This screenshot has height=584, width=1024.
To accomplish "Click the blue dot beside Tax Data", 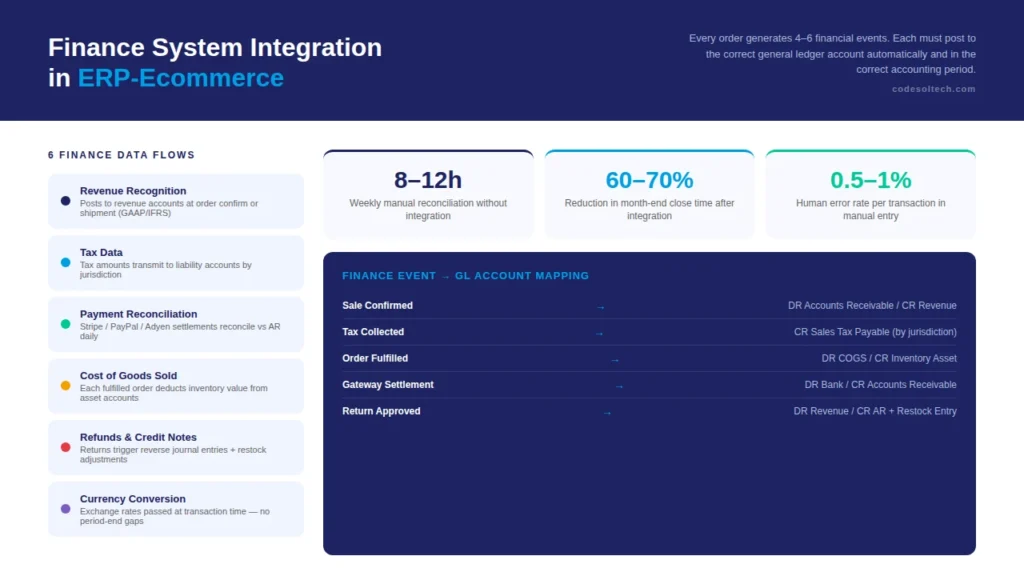I will [x=65, y=263].
